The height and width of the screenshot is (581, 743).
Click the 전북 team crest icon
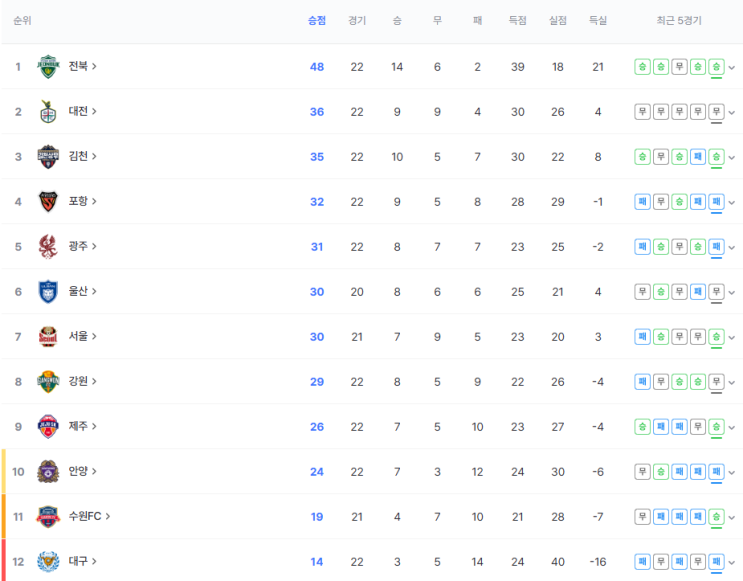[48, 67]
